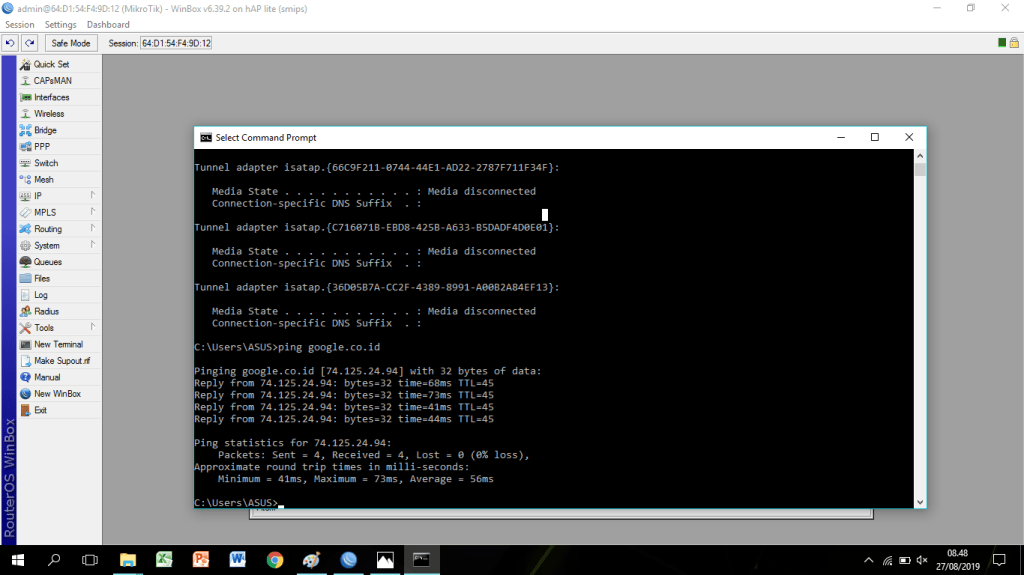Expand the Tools submenu

[x=44, y=328]
